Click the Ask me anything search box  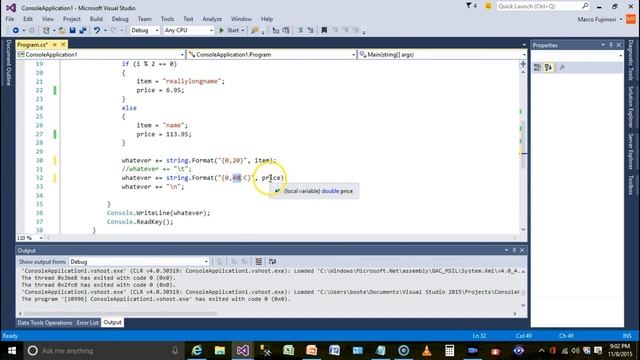(102, 351)
